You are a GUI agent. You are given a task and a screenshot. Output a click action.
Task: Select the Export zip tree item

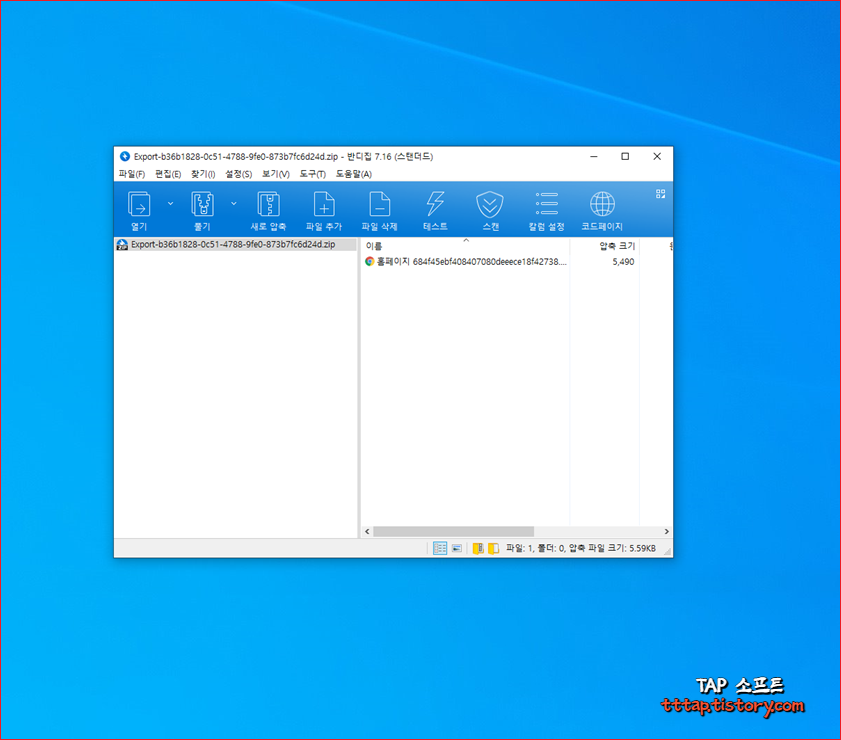click(x=235, y=245)
